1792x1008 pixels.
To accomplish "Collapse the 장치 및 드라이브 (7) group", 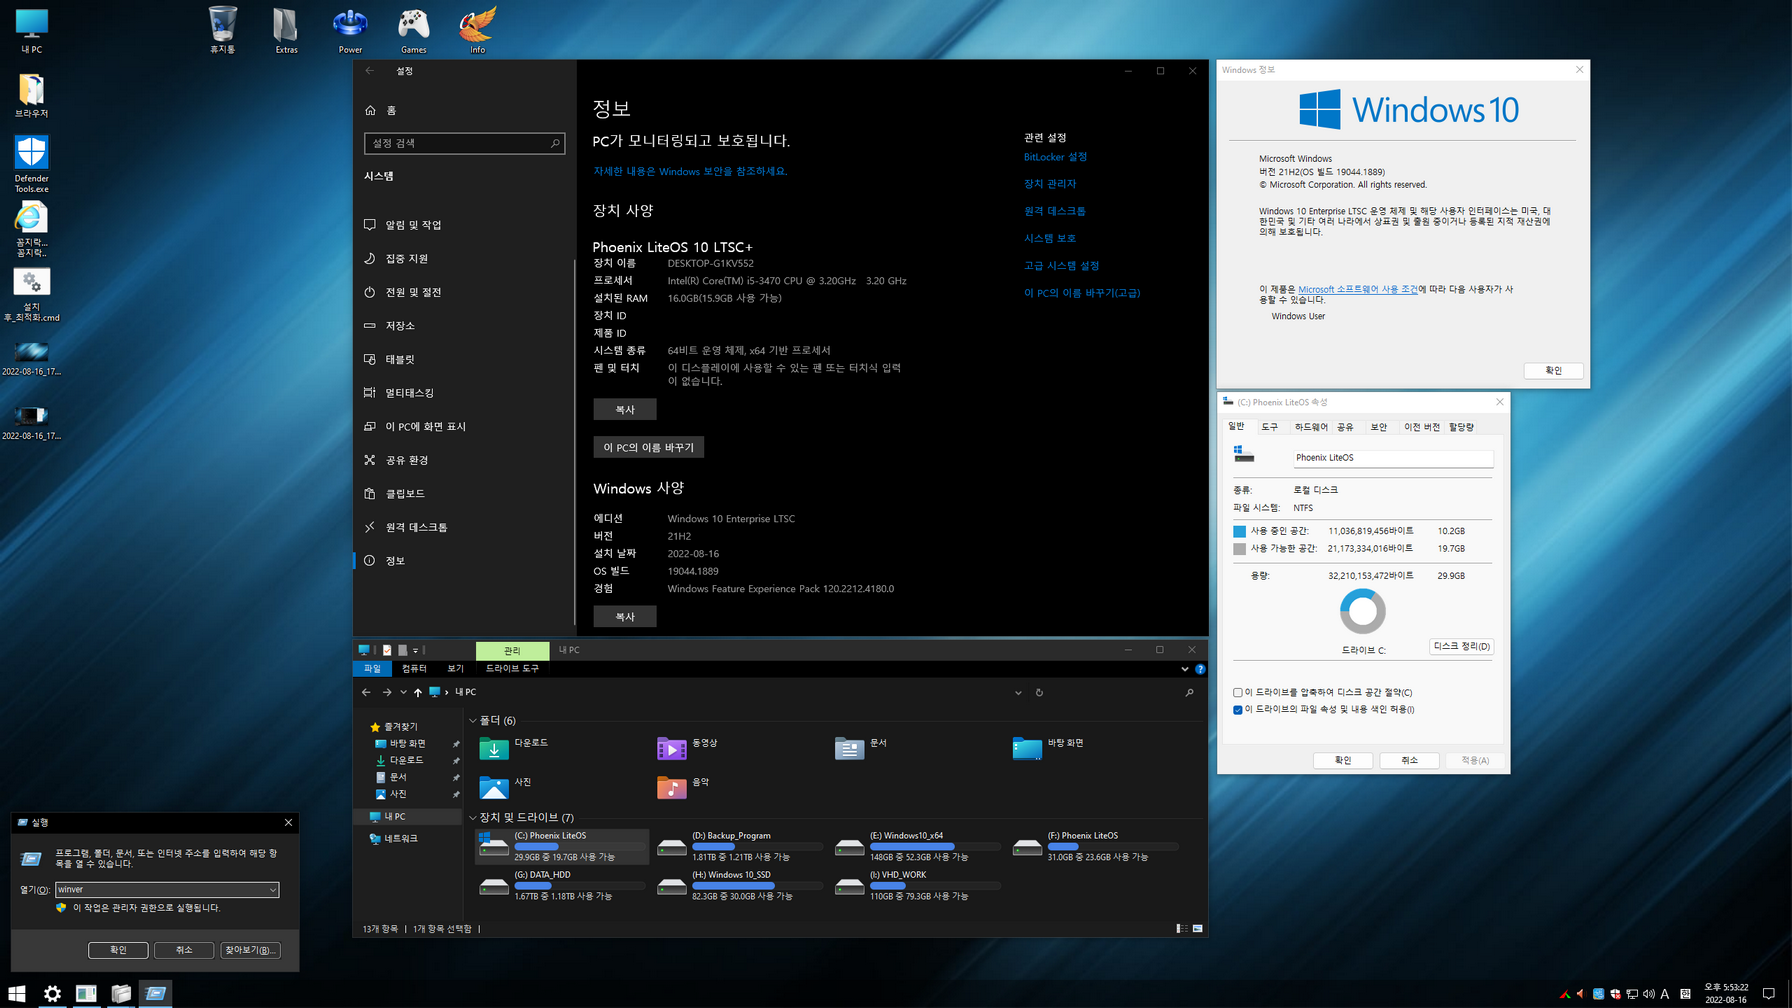I will click(473, 817).
